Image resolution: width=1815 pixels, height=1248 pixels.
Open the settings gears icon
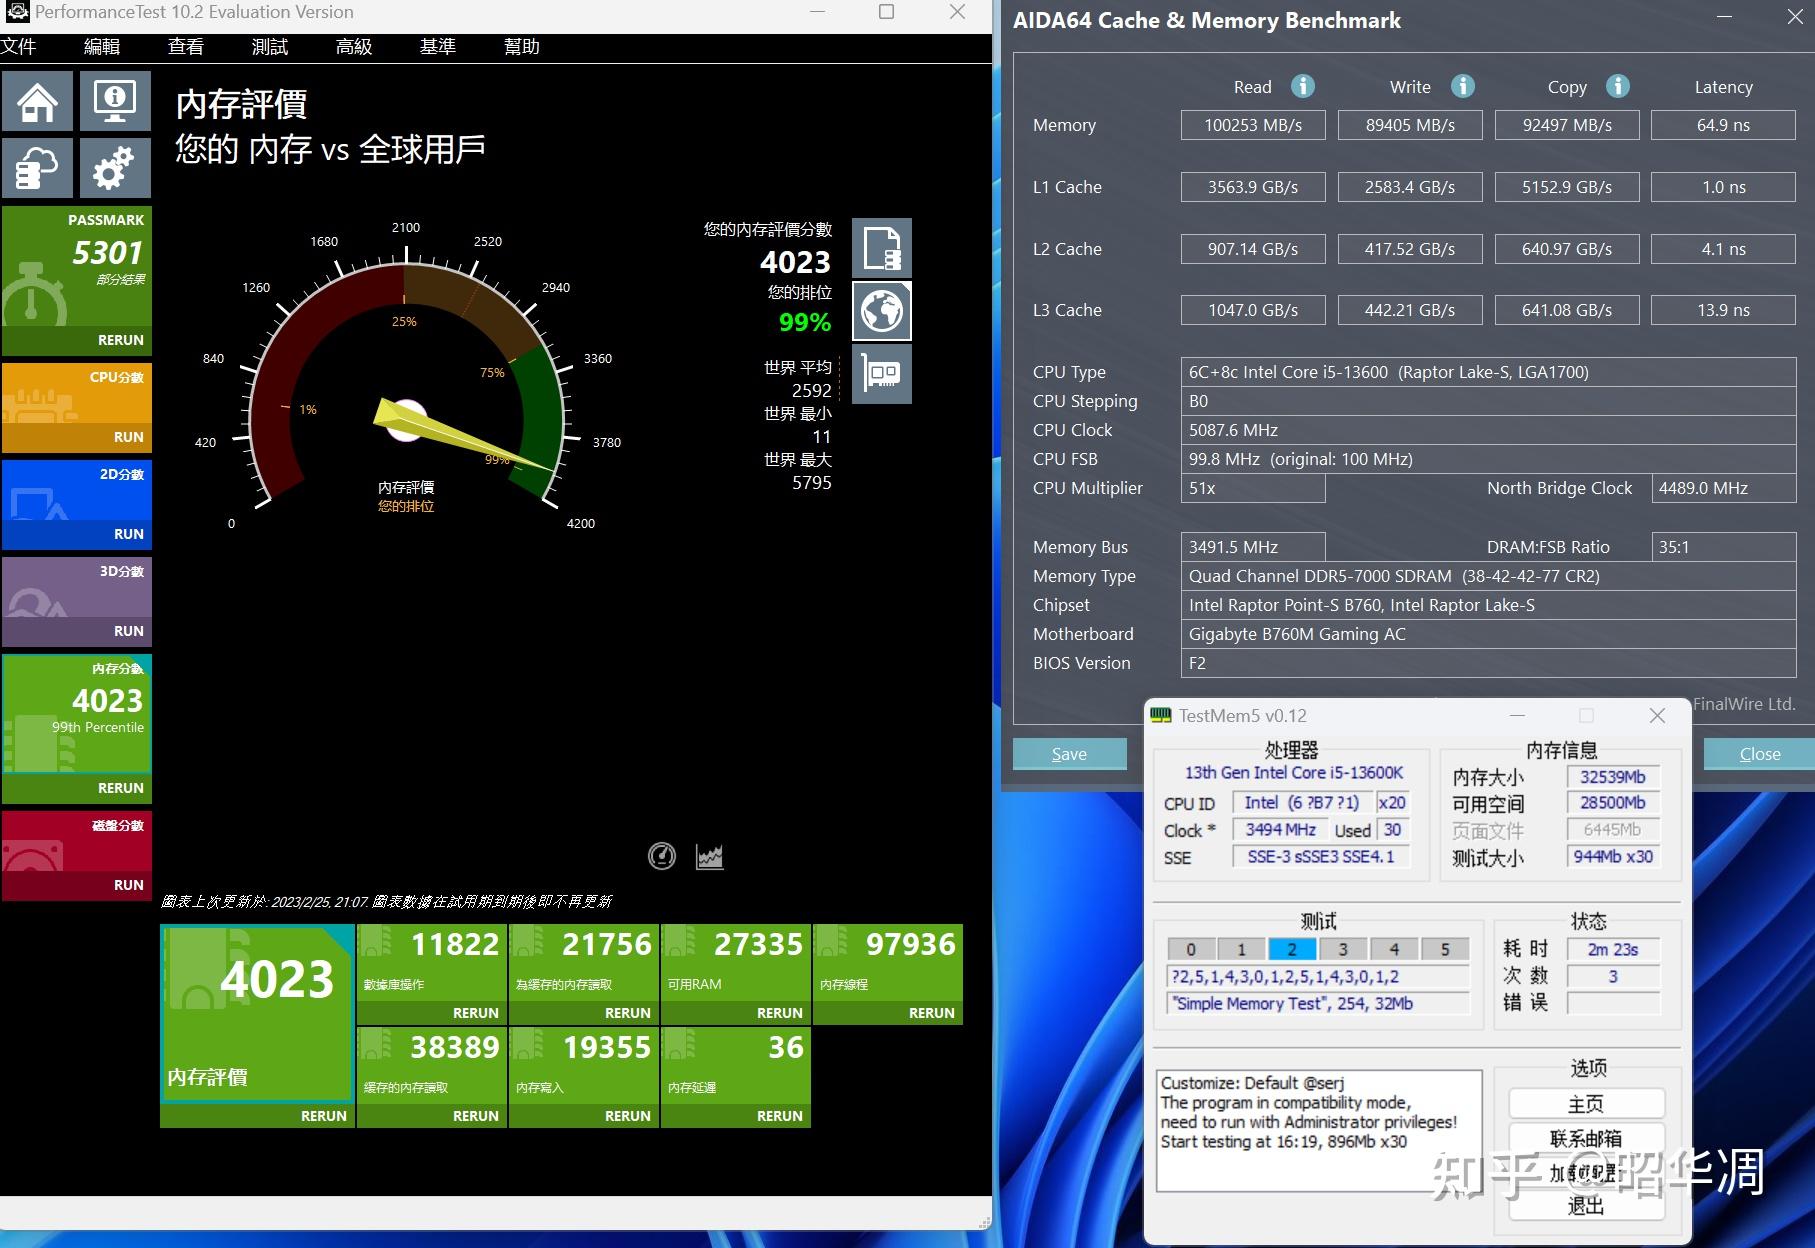click(x=114, y=168)
